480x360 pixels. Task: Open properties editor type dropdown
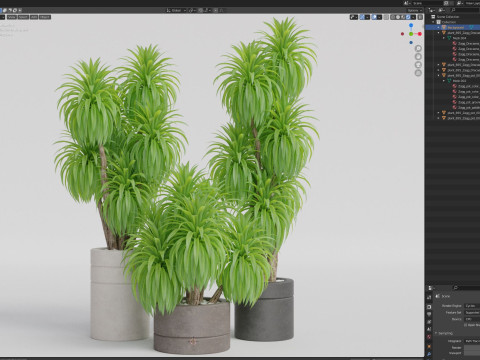pyautogui.click(x=431, y=288)
